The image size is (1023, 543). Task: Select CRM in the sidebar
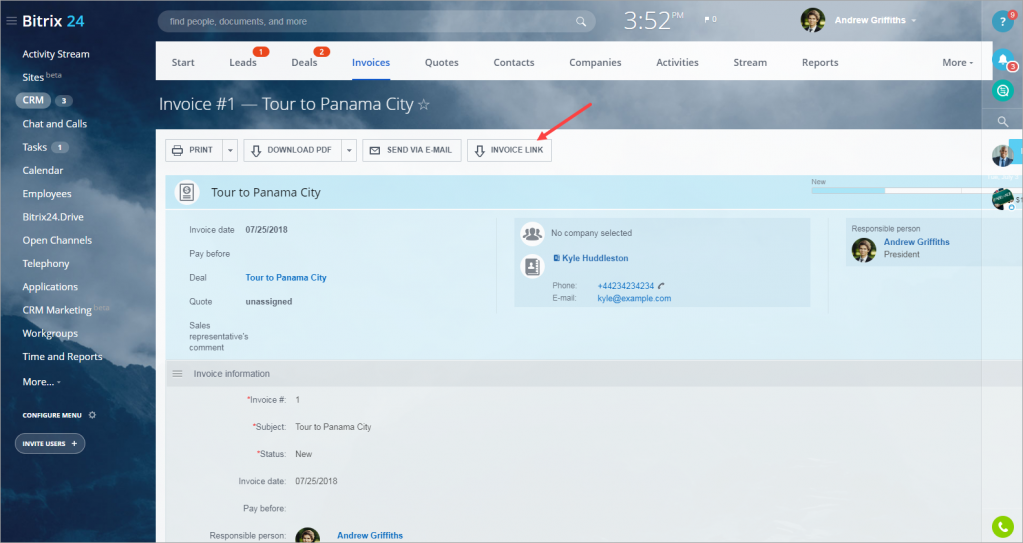(33, 101)
